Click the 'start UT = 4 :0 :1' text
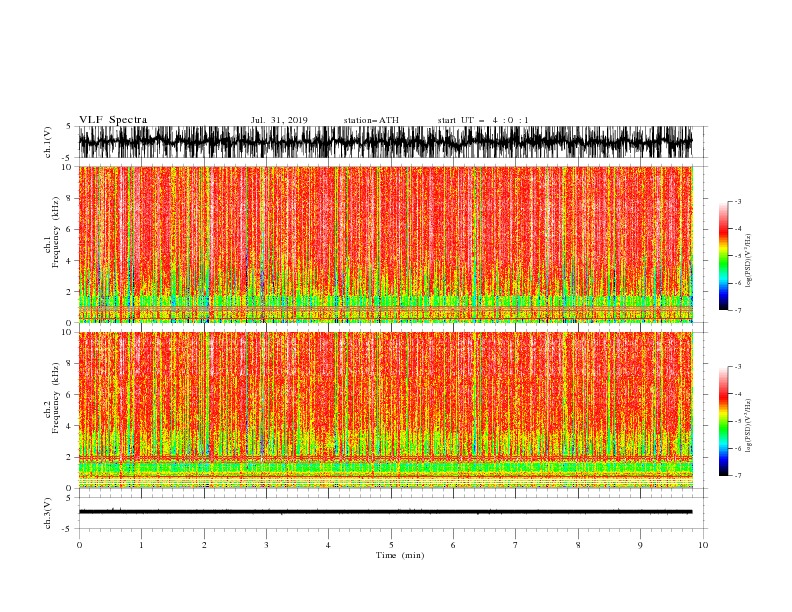Screen dimensions: 792x612 tap(483, 120)
